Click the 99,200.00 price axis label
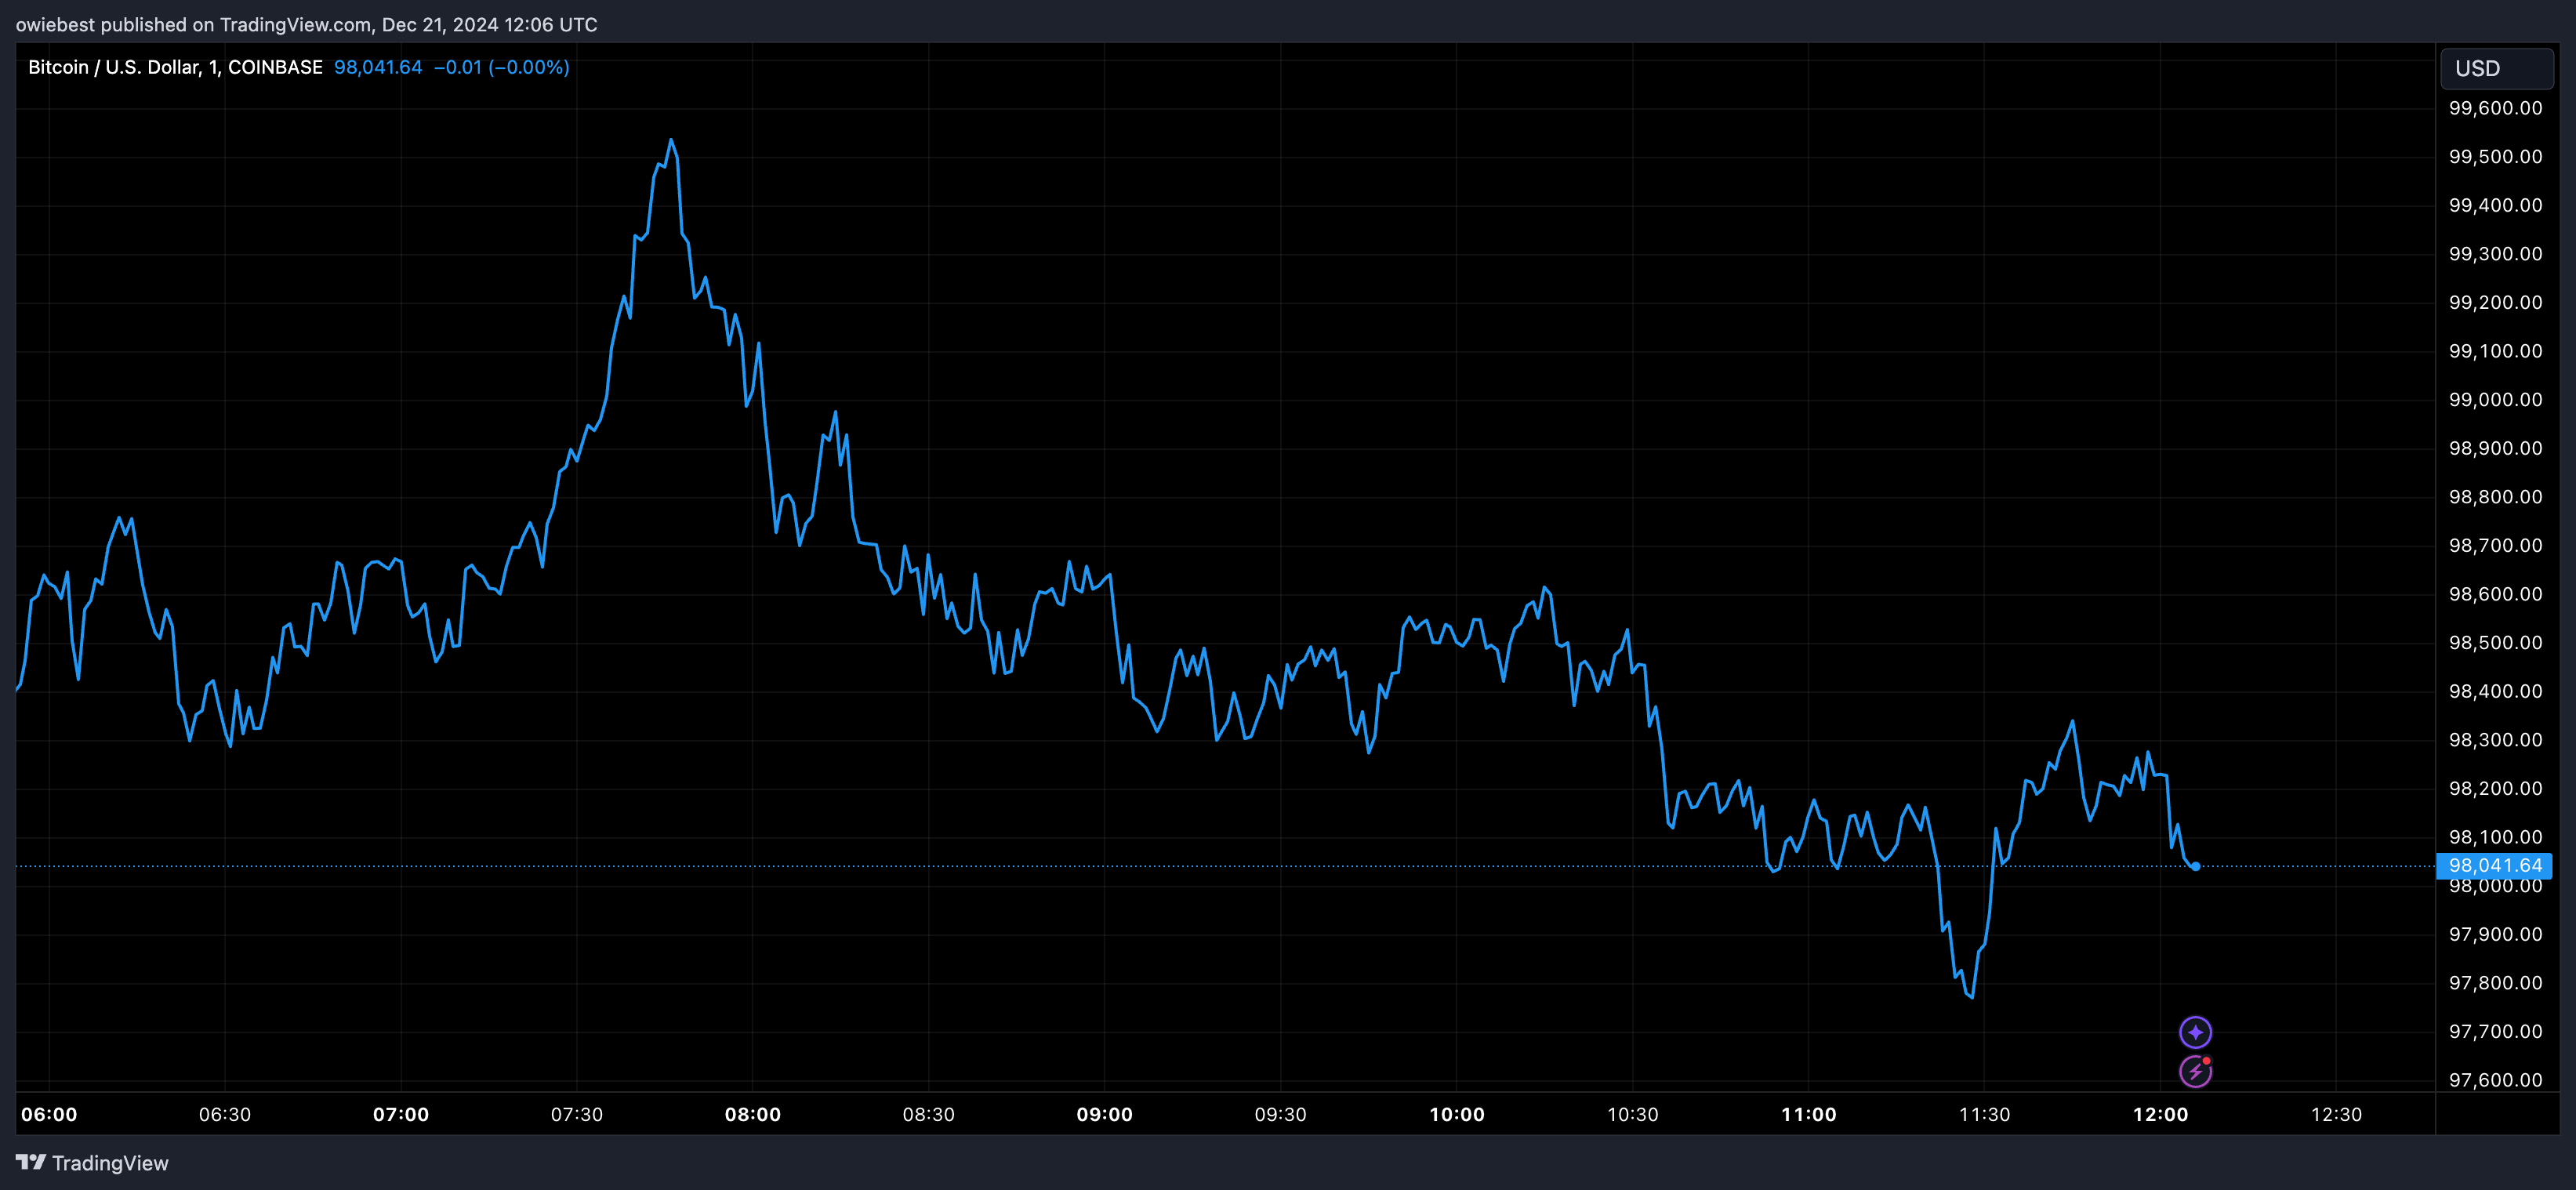 click(x=2495, y=302)
